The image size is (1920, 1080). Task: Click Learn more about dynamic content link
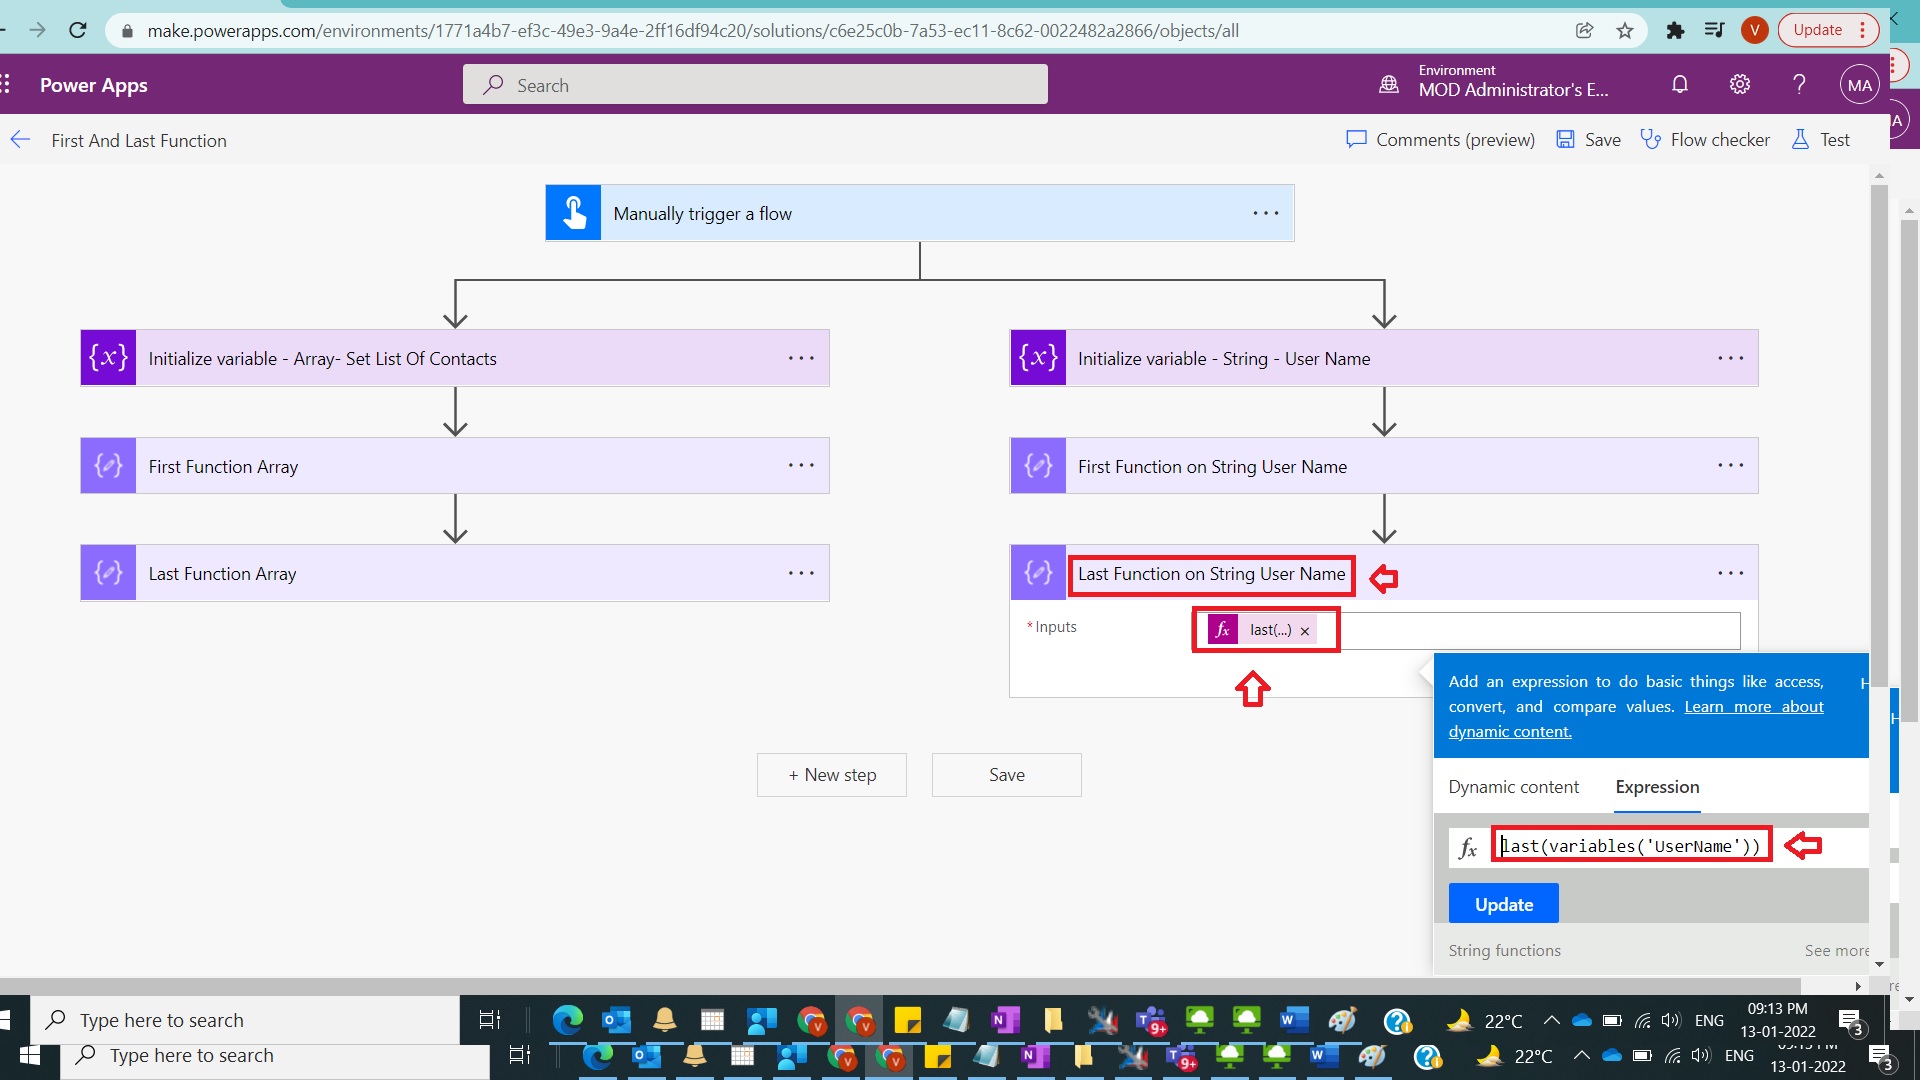pyautogui.click(x=1753, y=707)
